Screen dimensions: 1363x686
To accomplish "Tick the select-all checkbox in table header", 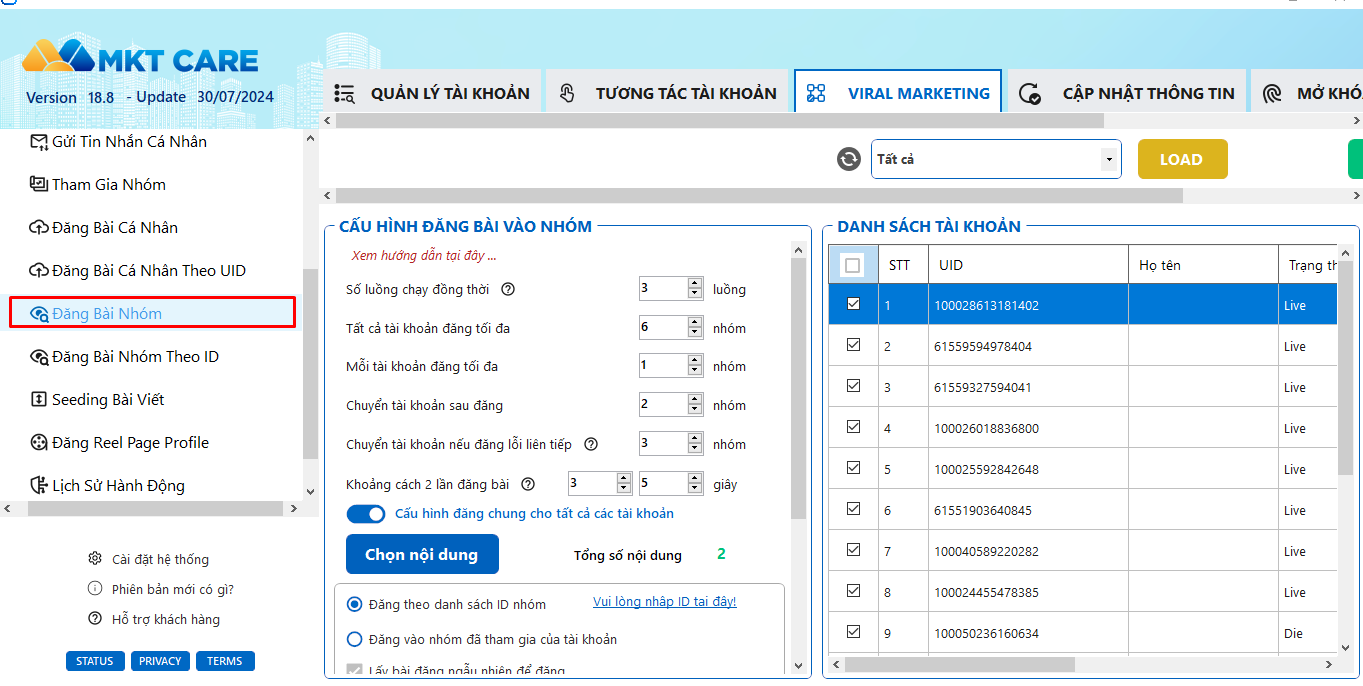I will point(852,265).
